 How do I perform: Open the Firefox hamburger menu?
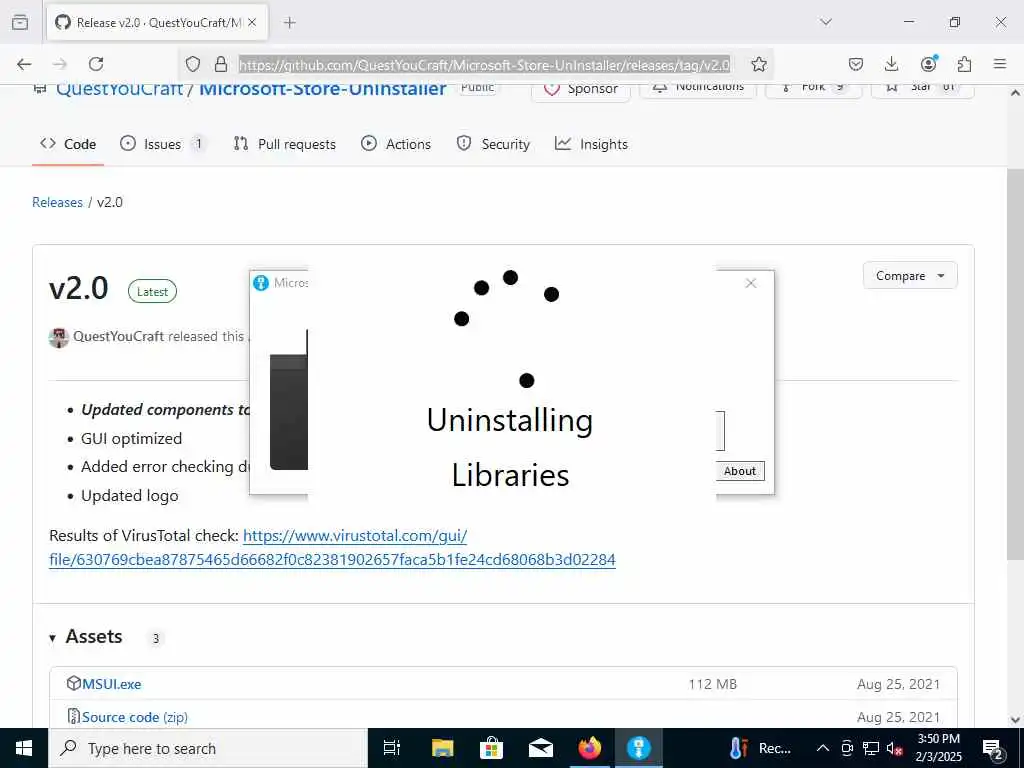[1000, 64]
